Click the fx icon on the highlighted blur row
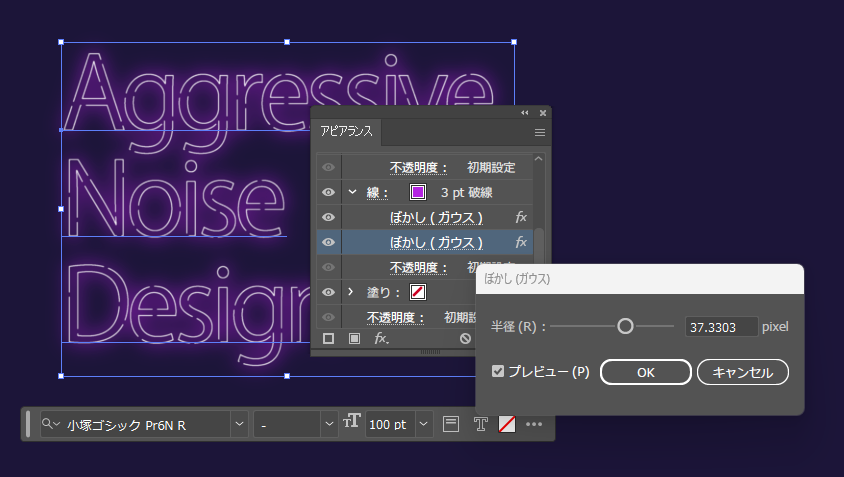 point(521,243)
